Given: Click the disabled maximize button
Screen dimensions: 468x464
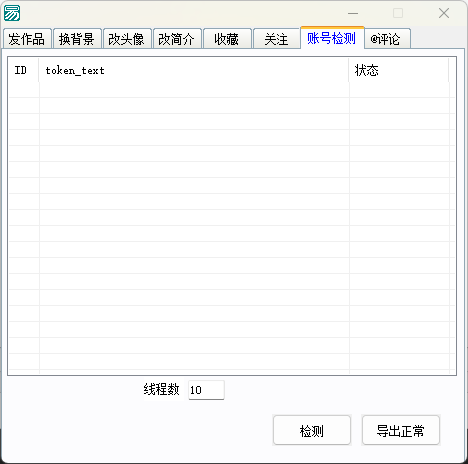Looking at the screenshot, I should coord(398,13).
